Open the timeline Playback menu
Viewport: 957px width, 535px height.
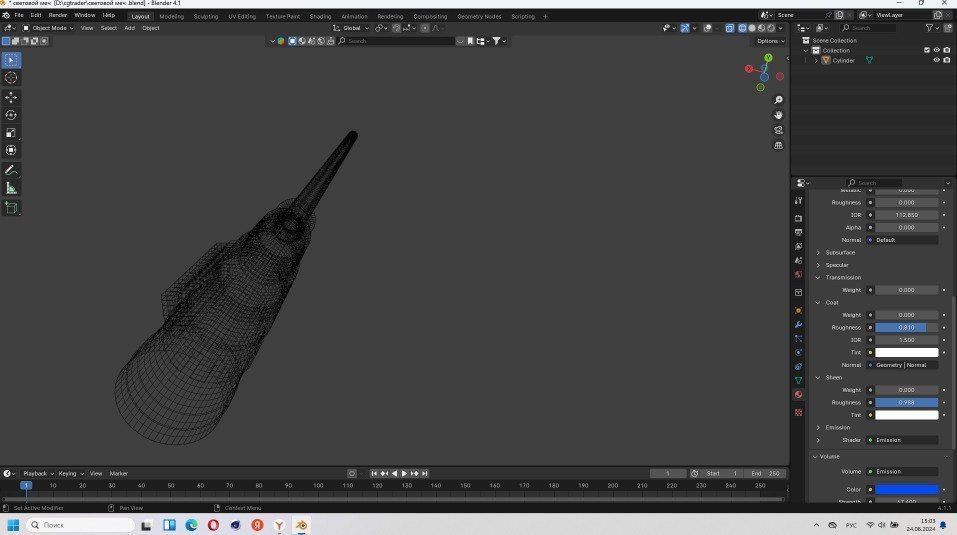click(38, 473)
